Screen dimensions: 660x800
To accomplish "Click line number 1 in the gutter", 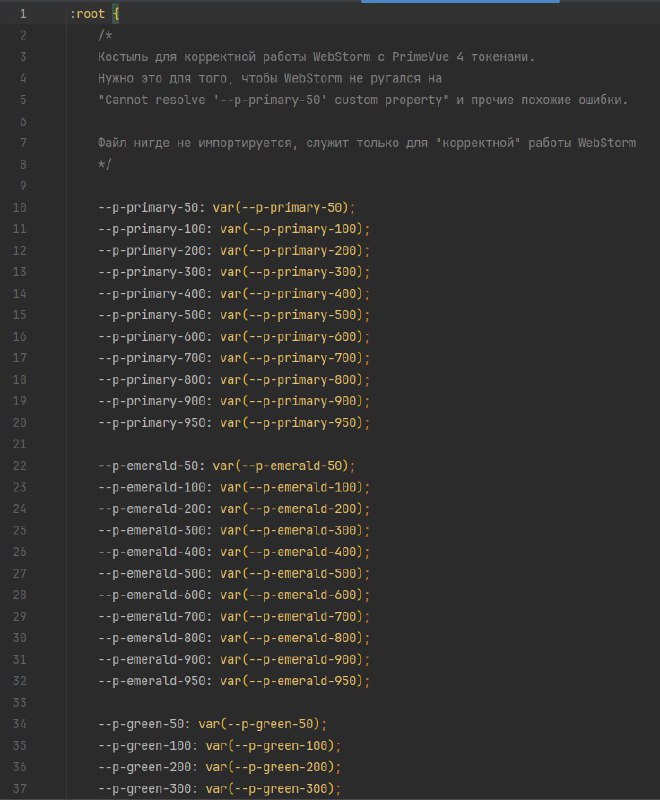I will (23, 14).
